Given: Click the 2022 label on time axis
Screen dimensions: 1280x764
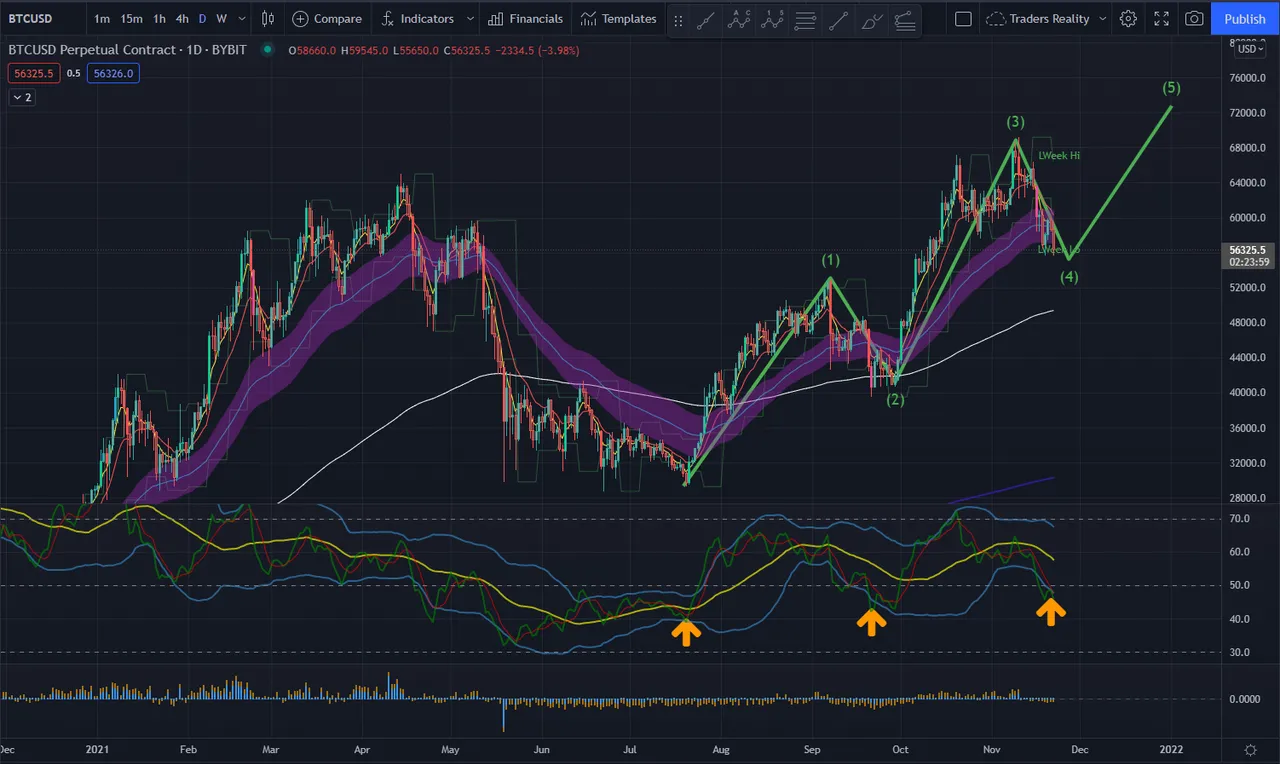Looking at the screenshot, I should point(1172,749).
